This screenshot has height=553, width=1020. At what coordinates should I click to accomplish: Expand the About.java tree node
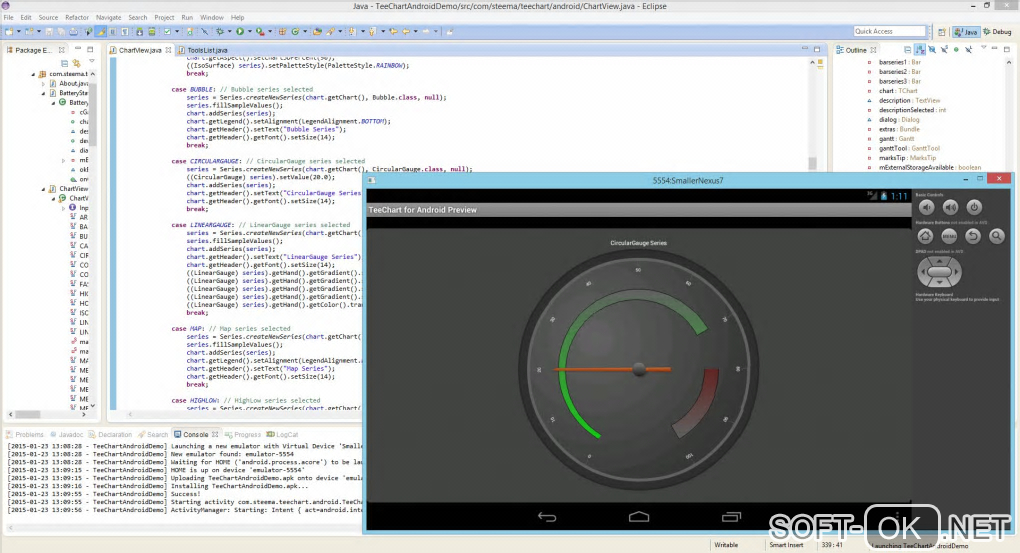click(x=43, y=83)
